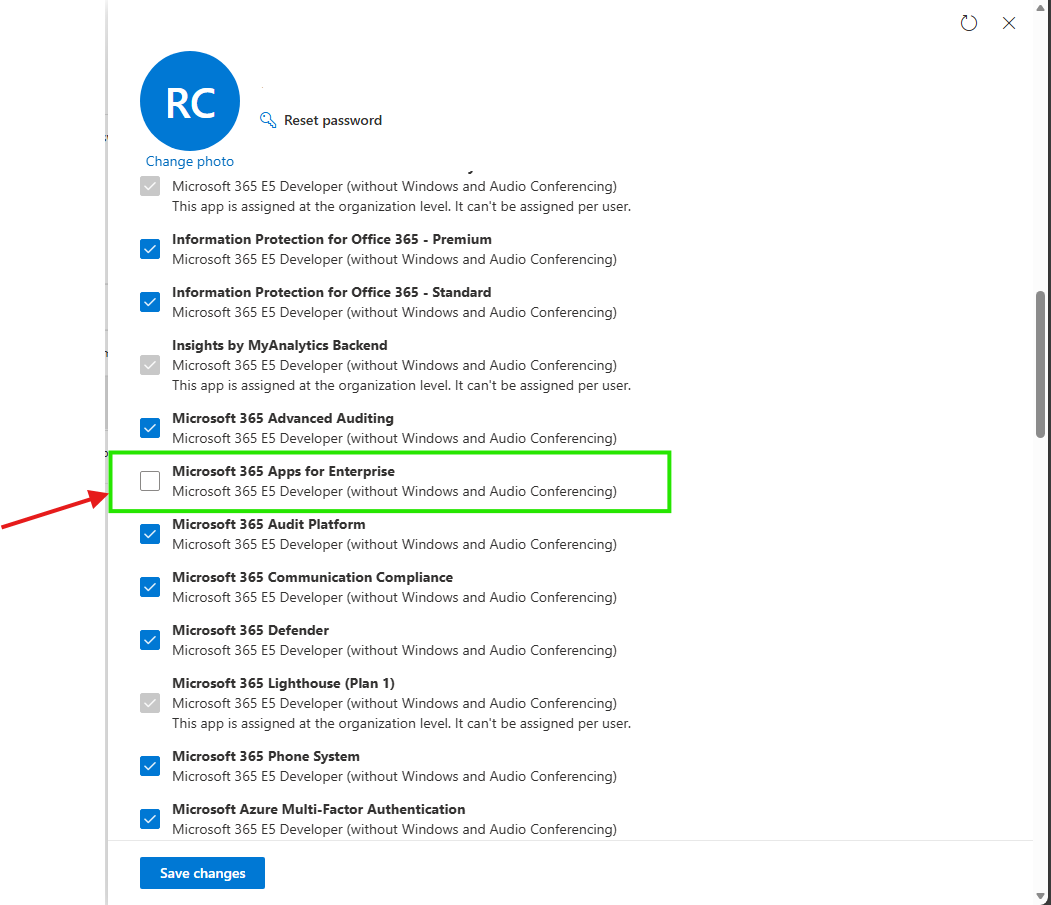
Task: Uncheck Microsoft 365 Defender
Action: 150,640
